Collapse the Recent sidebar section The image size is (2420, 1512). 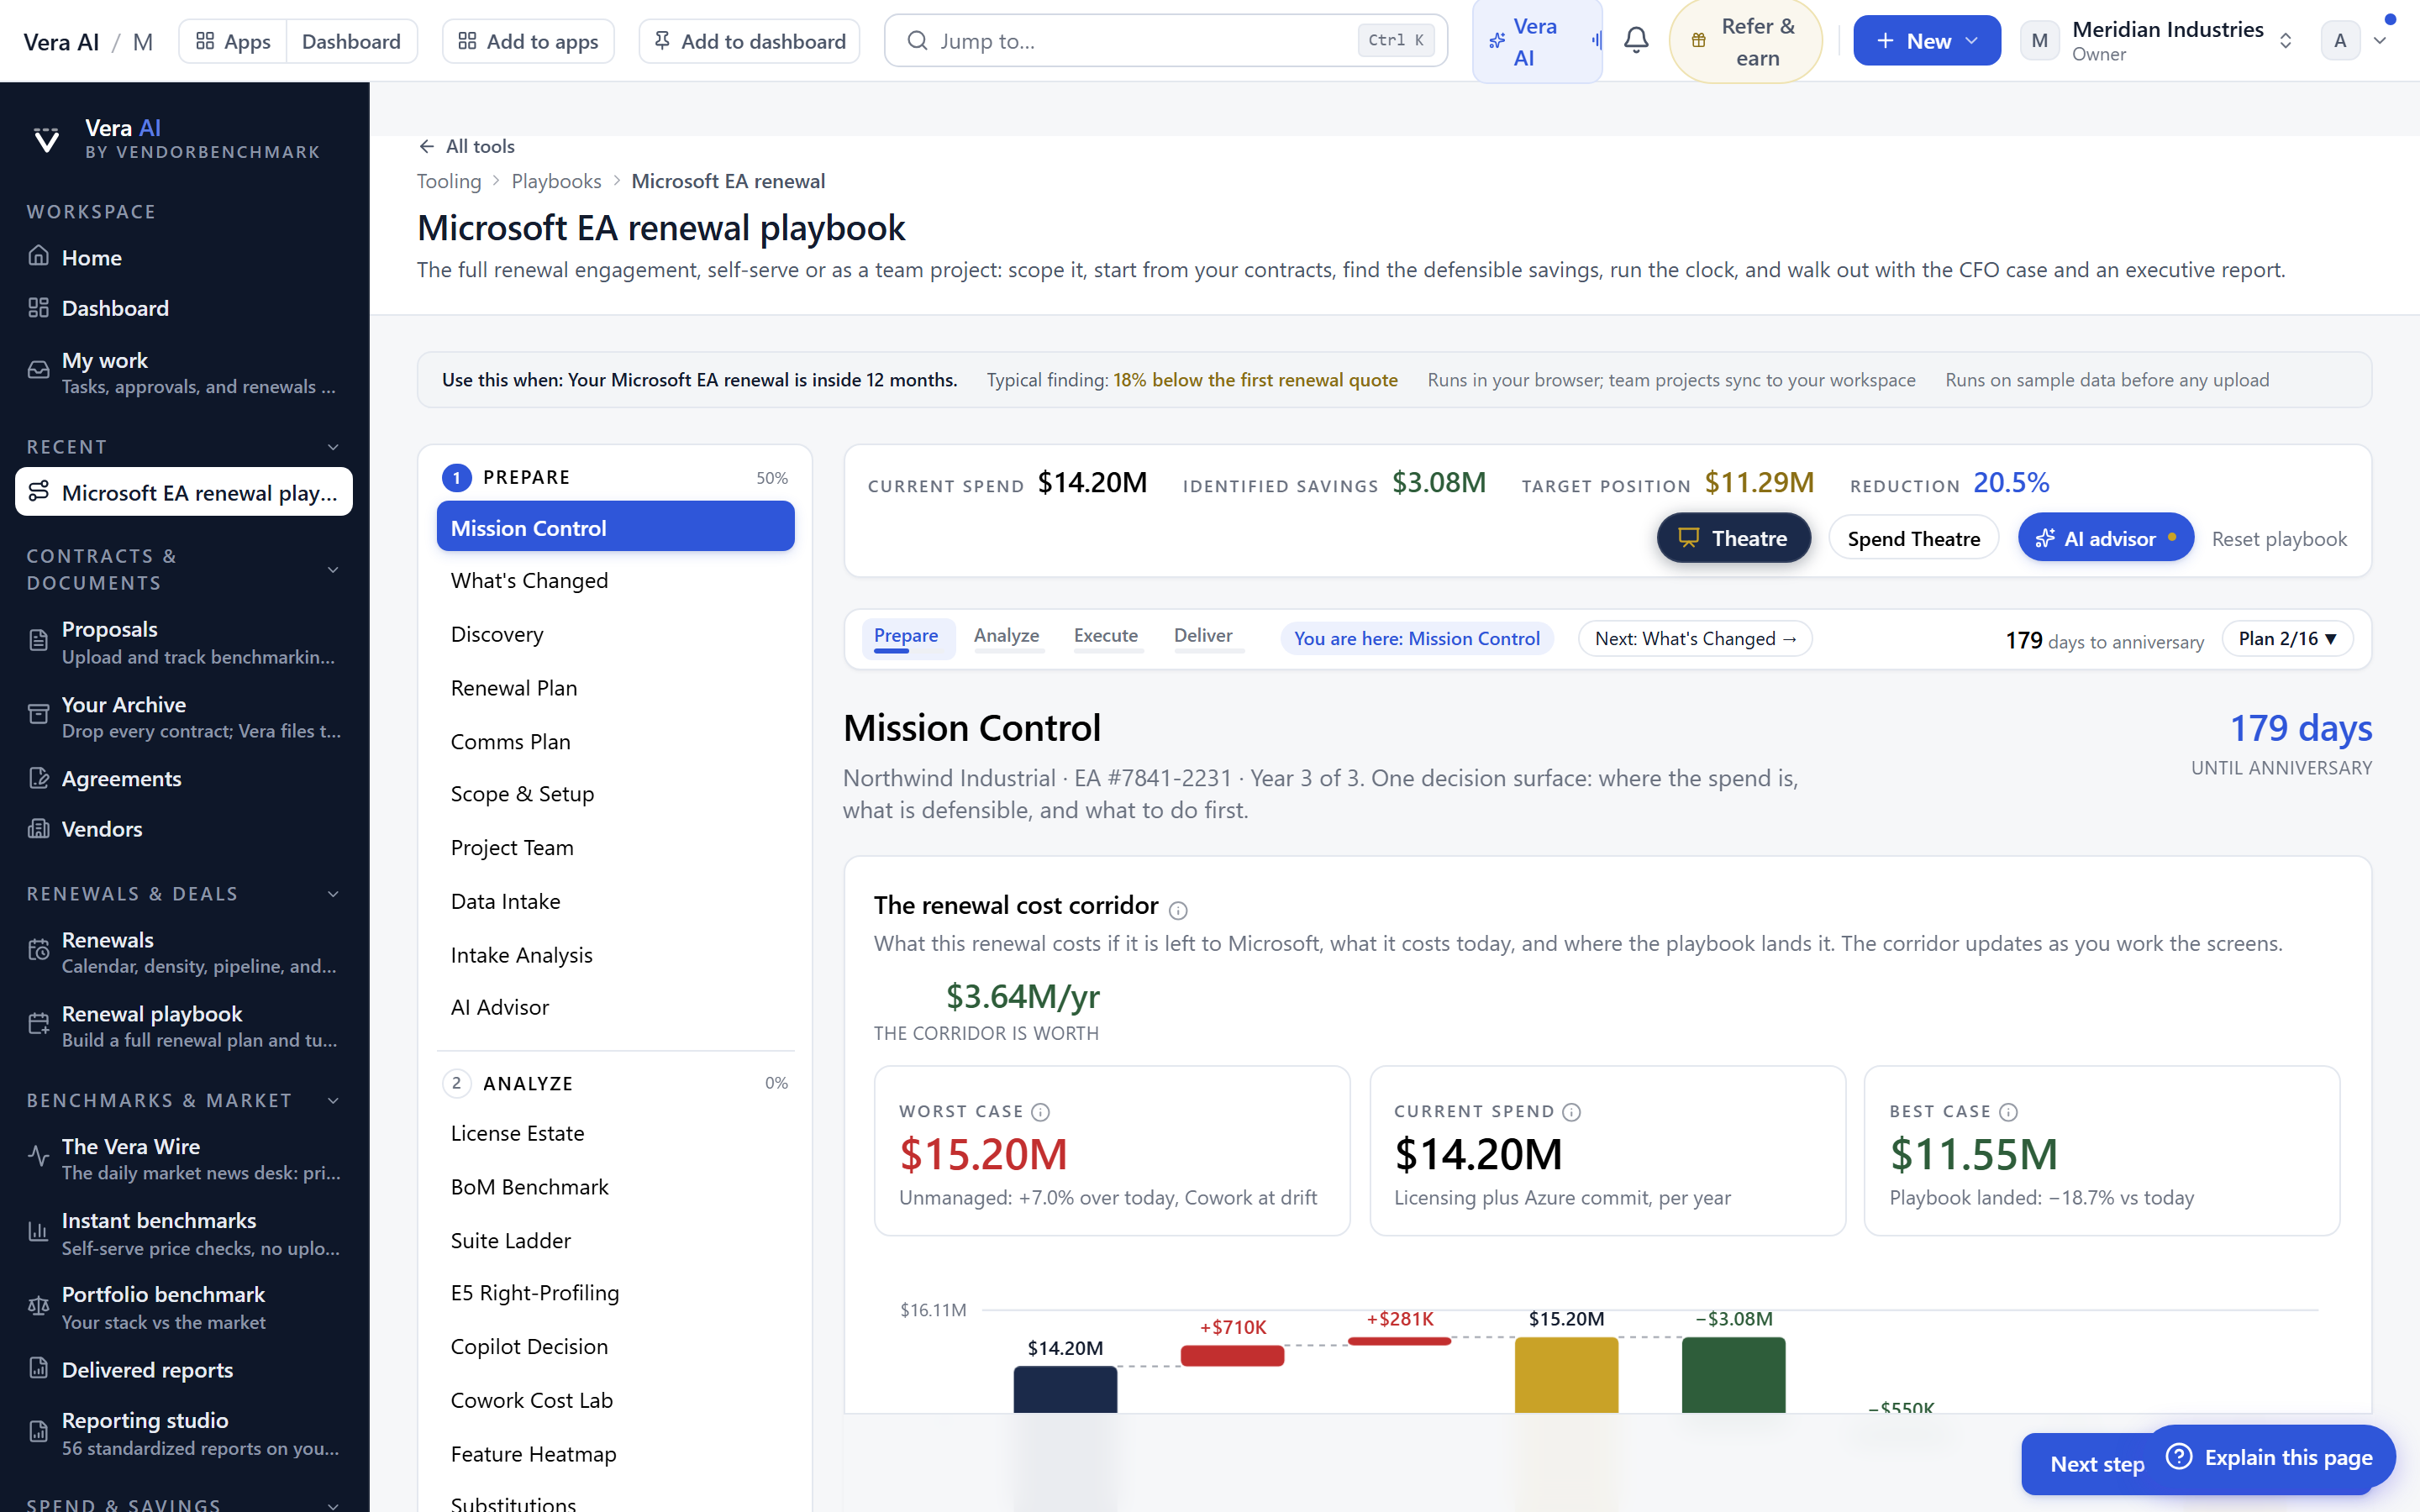[x=333, y=447]
